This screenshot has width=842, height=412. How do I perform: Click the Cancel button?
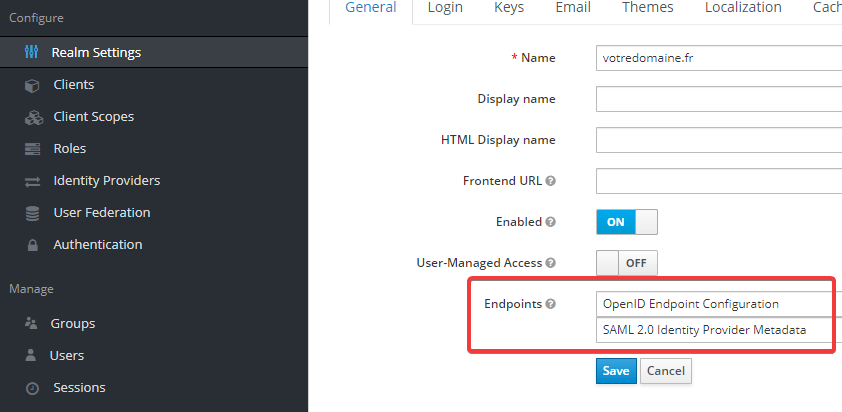pyautogui.click(x=666, y=371)
